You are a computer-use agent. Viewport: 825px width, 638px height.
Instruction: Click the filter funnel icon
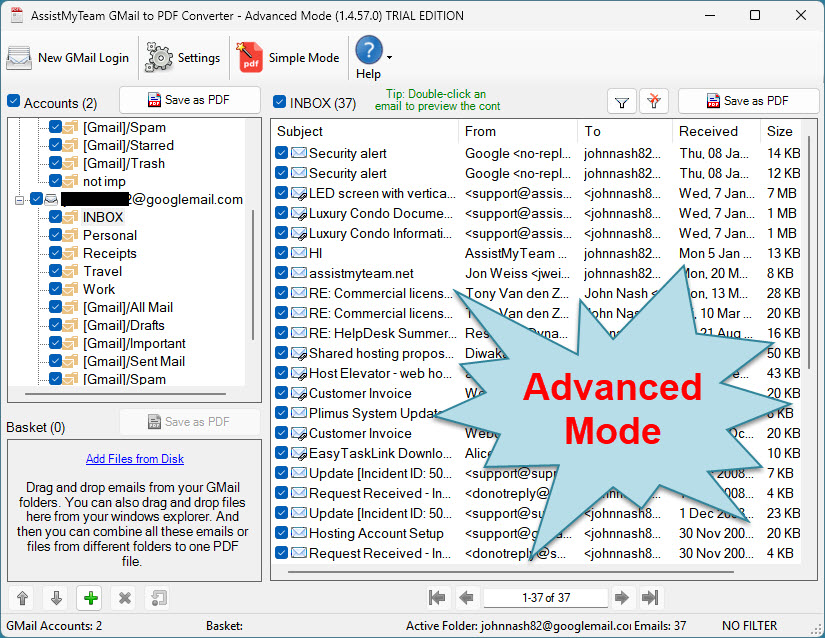[x=622, y=101]
